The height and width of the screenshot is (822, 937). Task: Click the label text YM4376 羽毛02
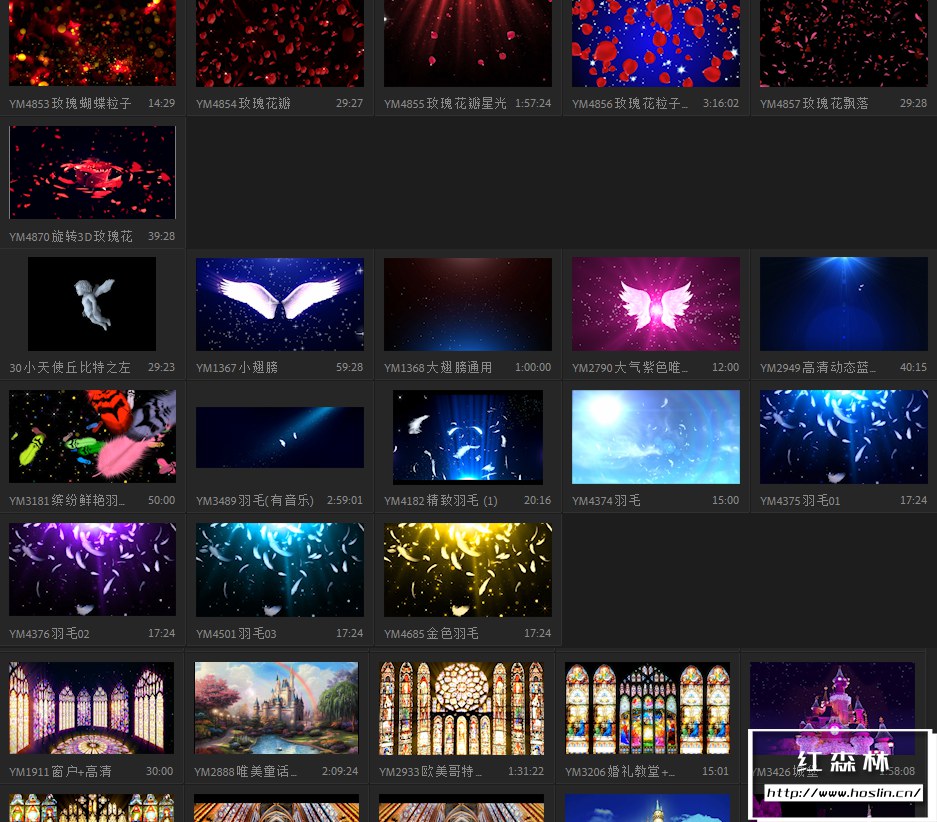49,633
